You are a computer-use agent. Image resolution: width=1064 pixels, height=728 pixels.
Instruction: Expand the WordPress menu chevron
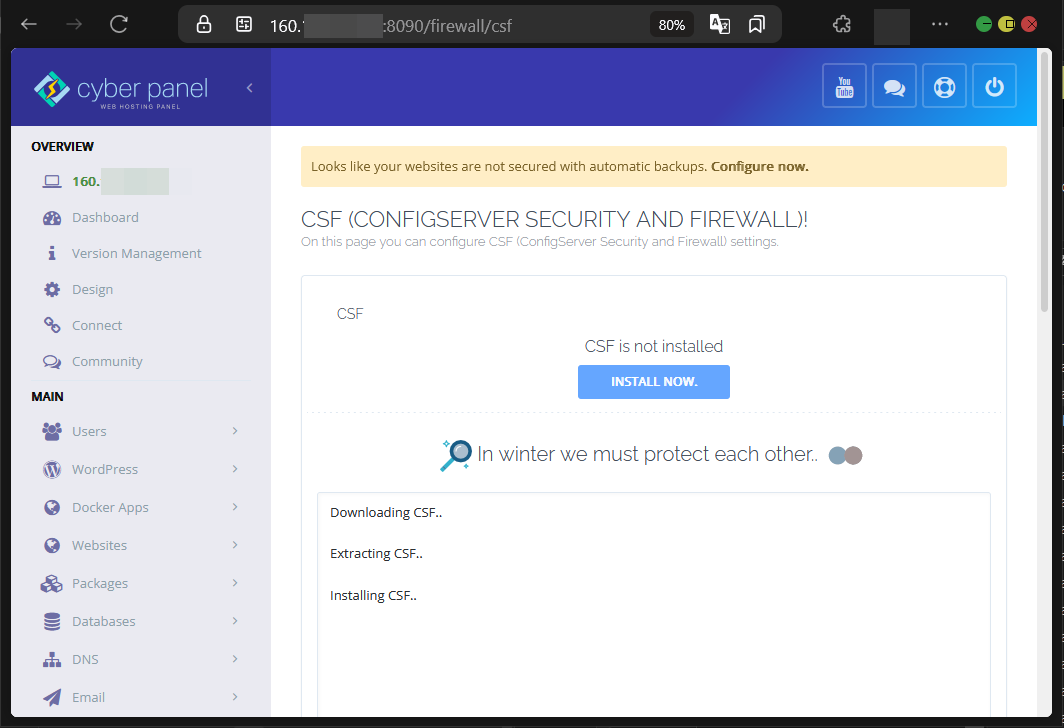pos(235,469)
